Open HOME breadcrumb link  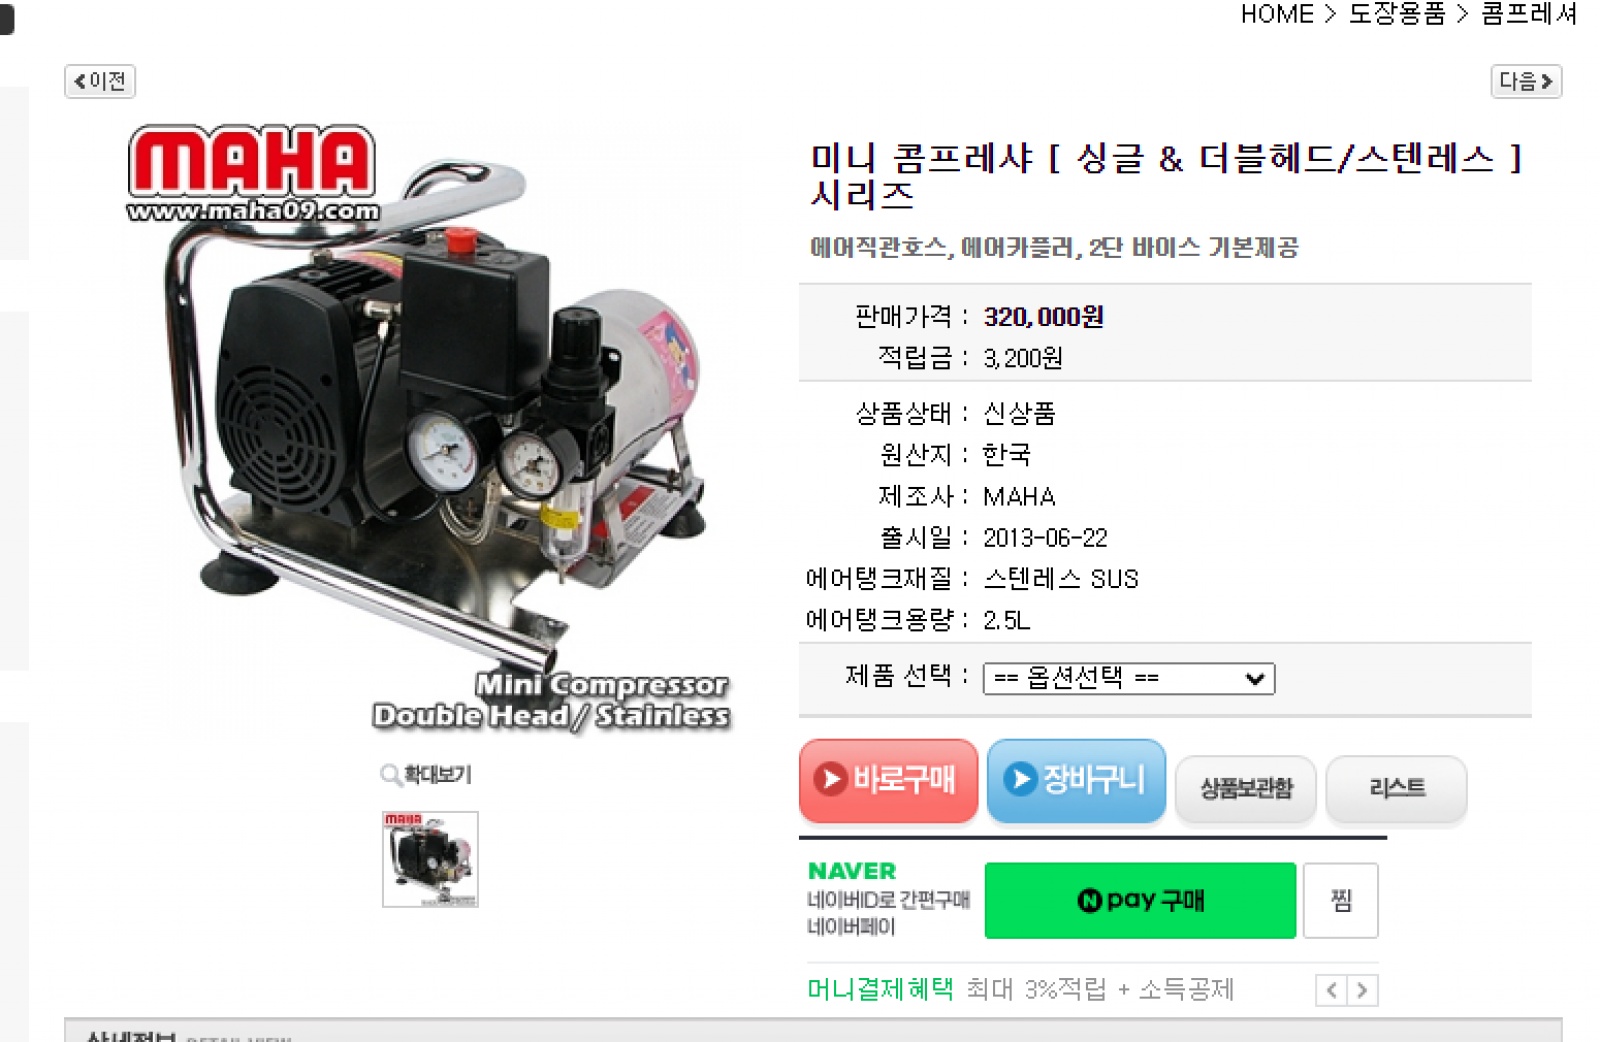(1277, 14)
